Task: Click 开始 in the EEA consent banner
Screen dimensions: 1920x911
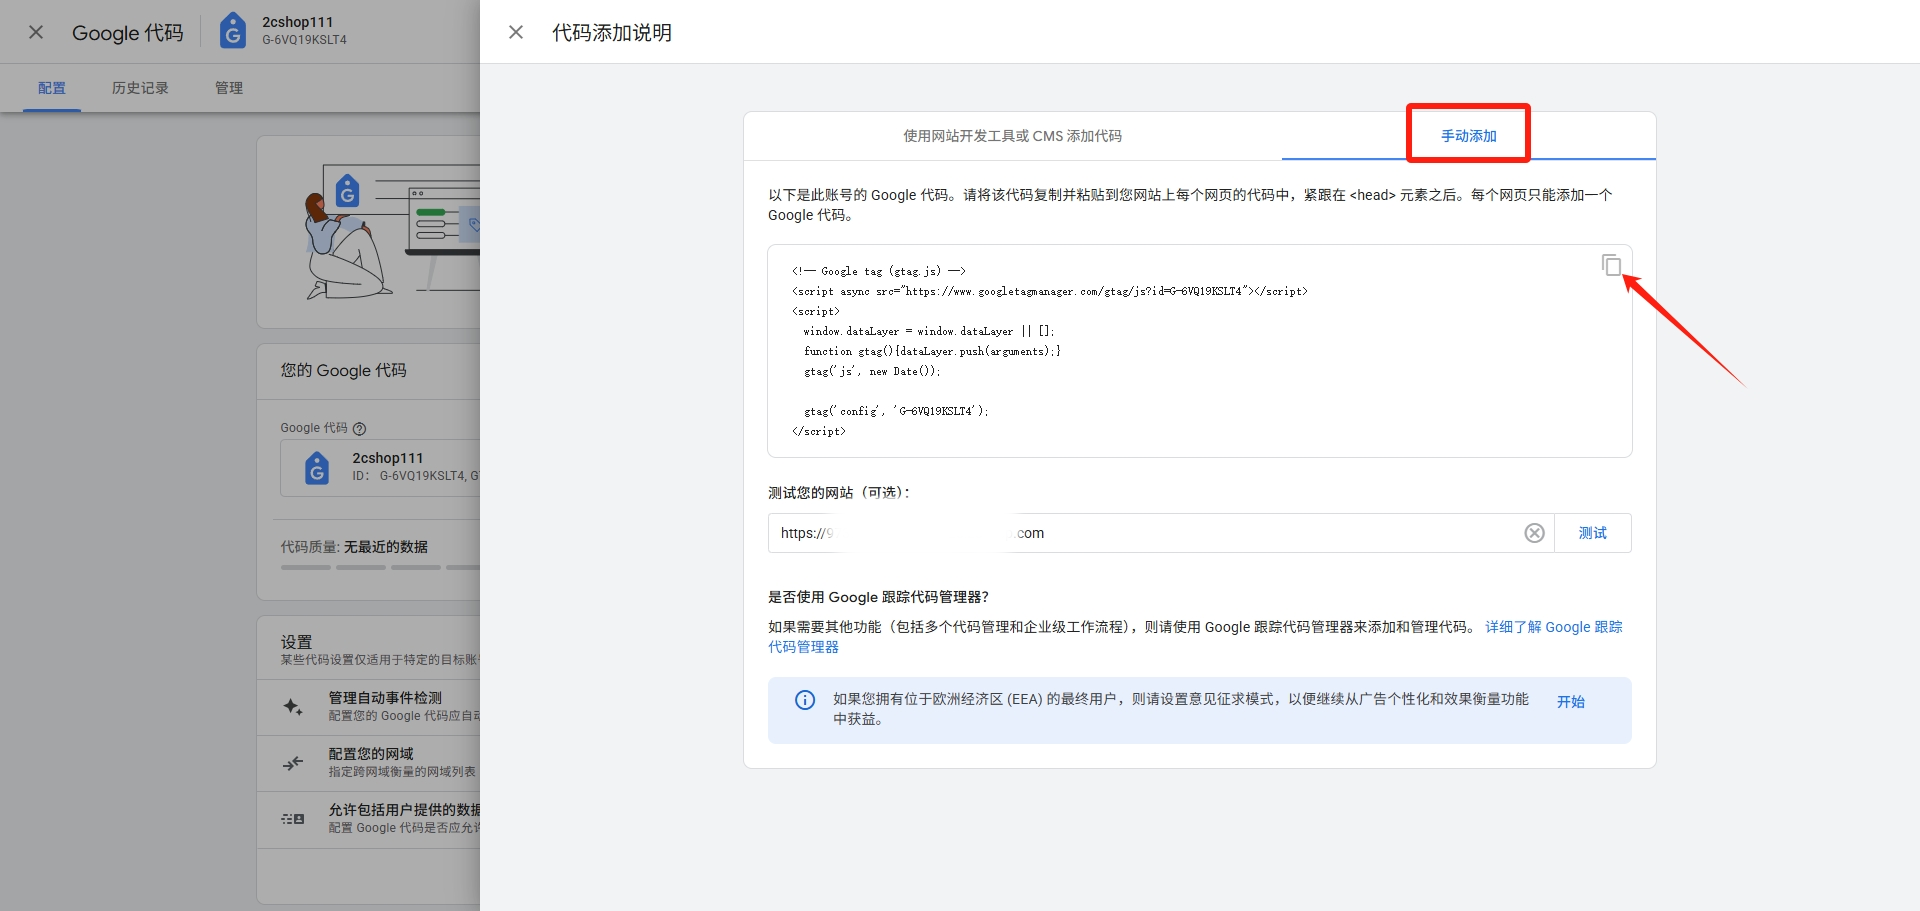Action: tap(1570, 702)
